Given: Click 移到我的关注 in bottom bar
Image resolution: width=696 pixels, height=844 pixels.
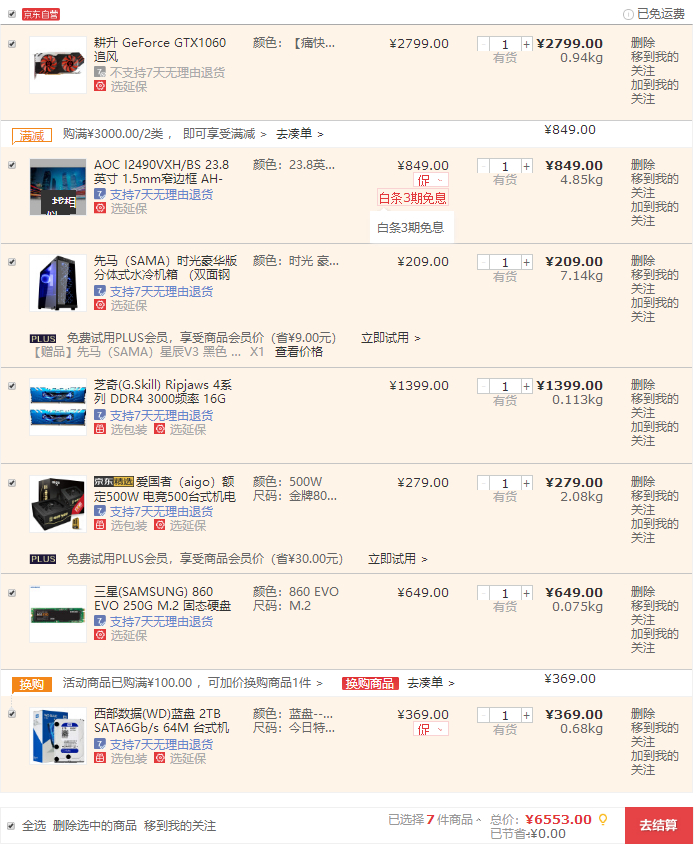Looking at the screenshot, I should point(180,826).
